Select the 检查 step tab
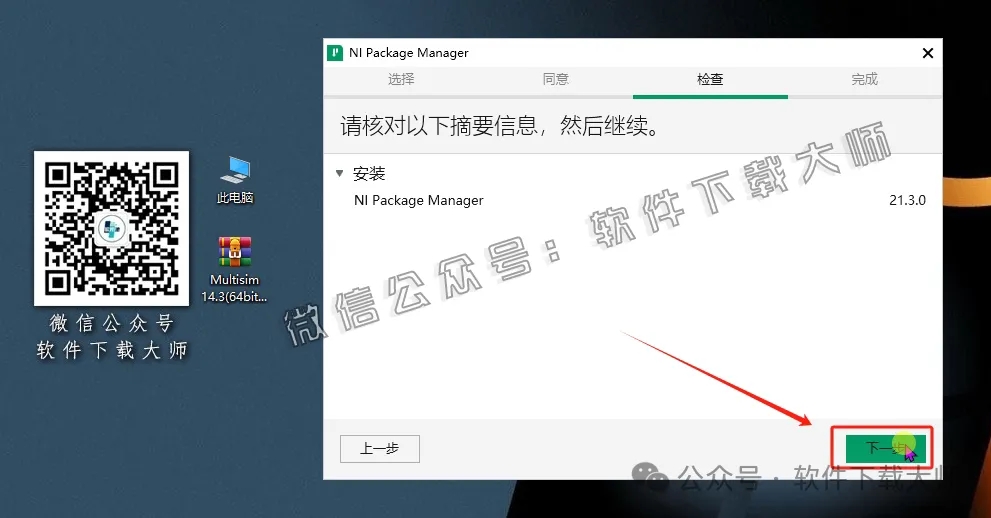The height and width of the screenshot is (518, 991). pyautogui.click(x=710, y=79)
